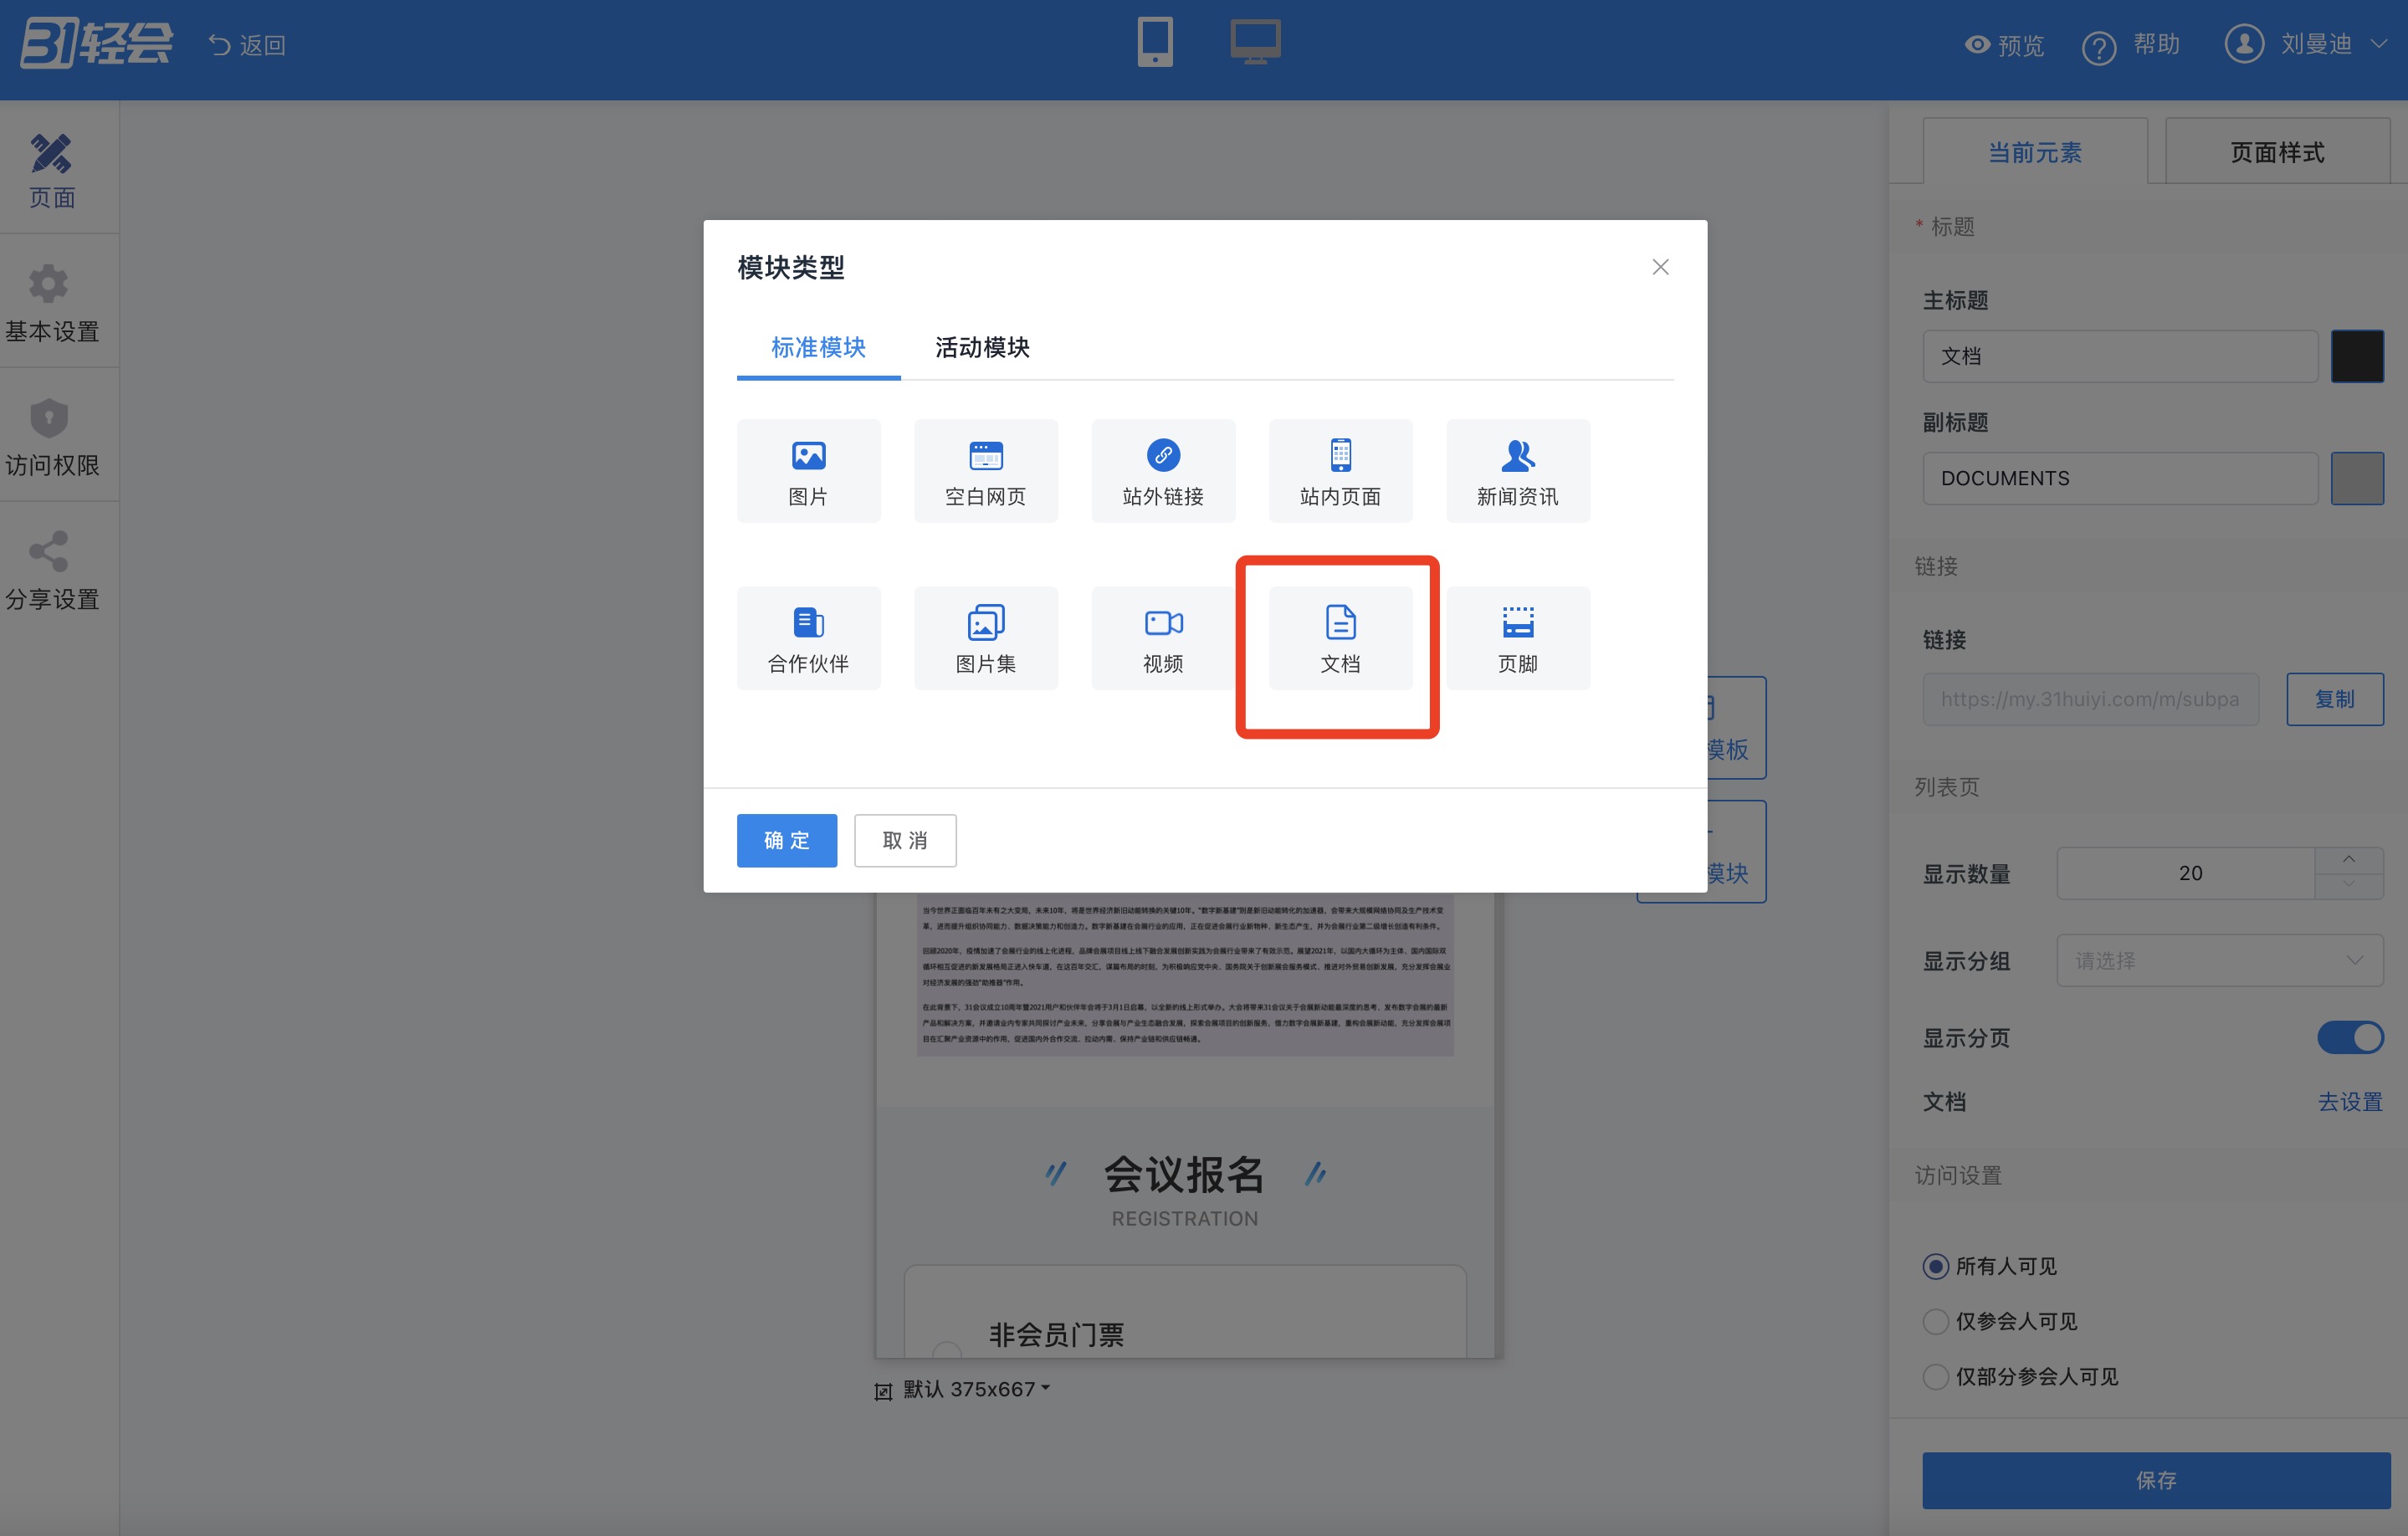Select the 文档 module type

click(1340, 638)
